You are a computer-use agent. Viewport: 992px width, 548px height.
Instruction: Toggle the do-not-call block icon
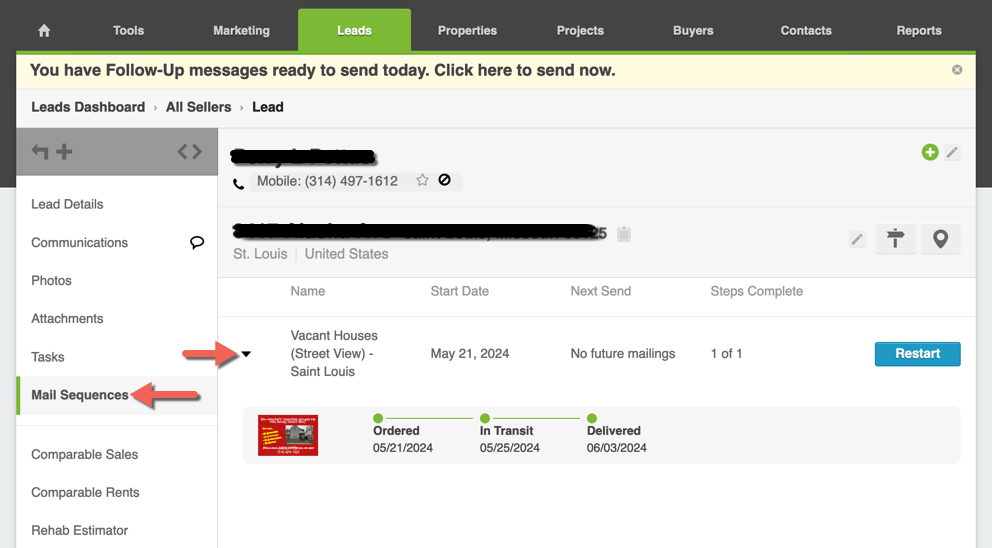445,181
